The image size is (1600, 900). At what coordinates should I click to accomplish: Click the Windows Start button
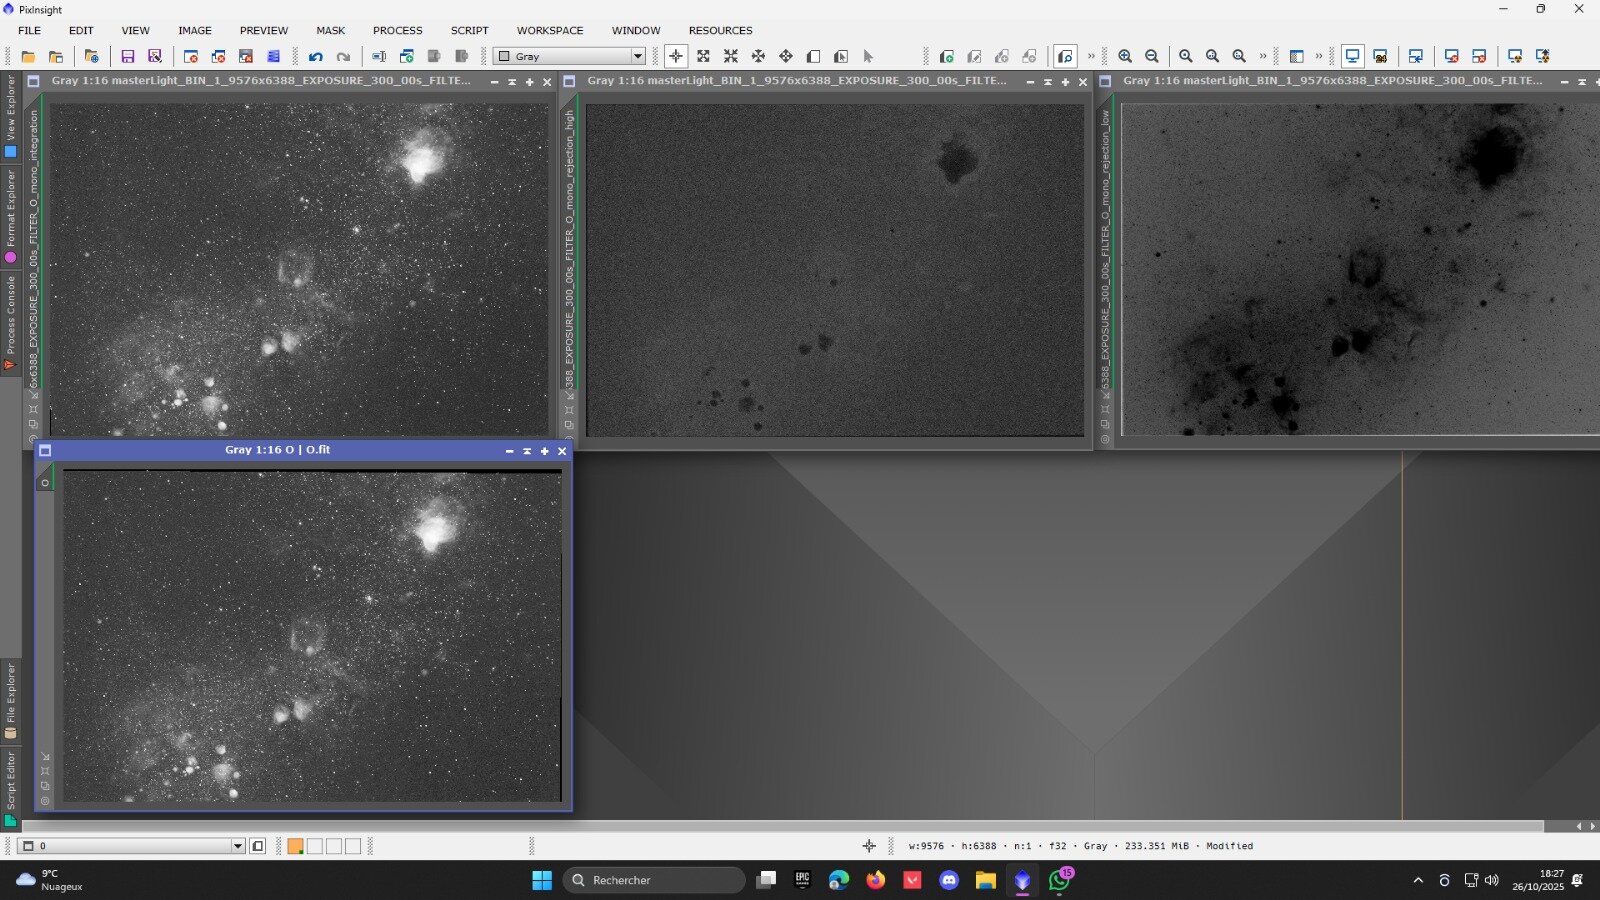pyautogui.click(x=542, y=880)
